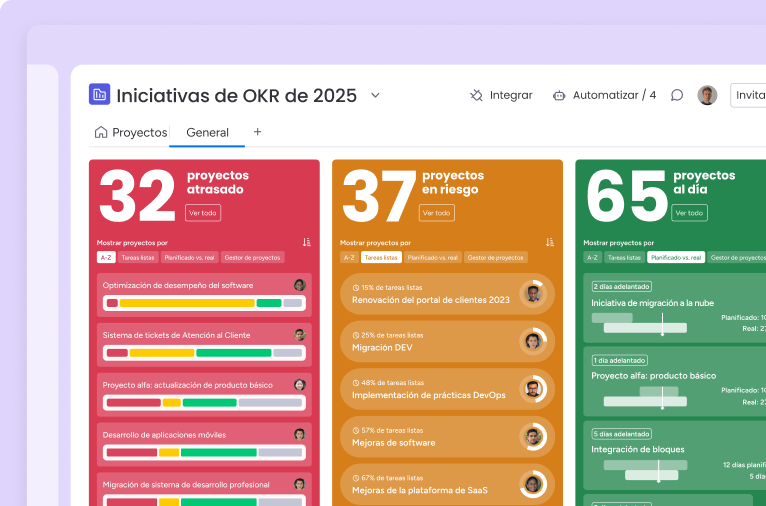Add a new view with the plus icon
The image size is (766, 506).
pos(257,132)
